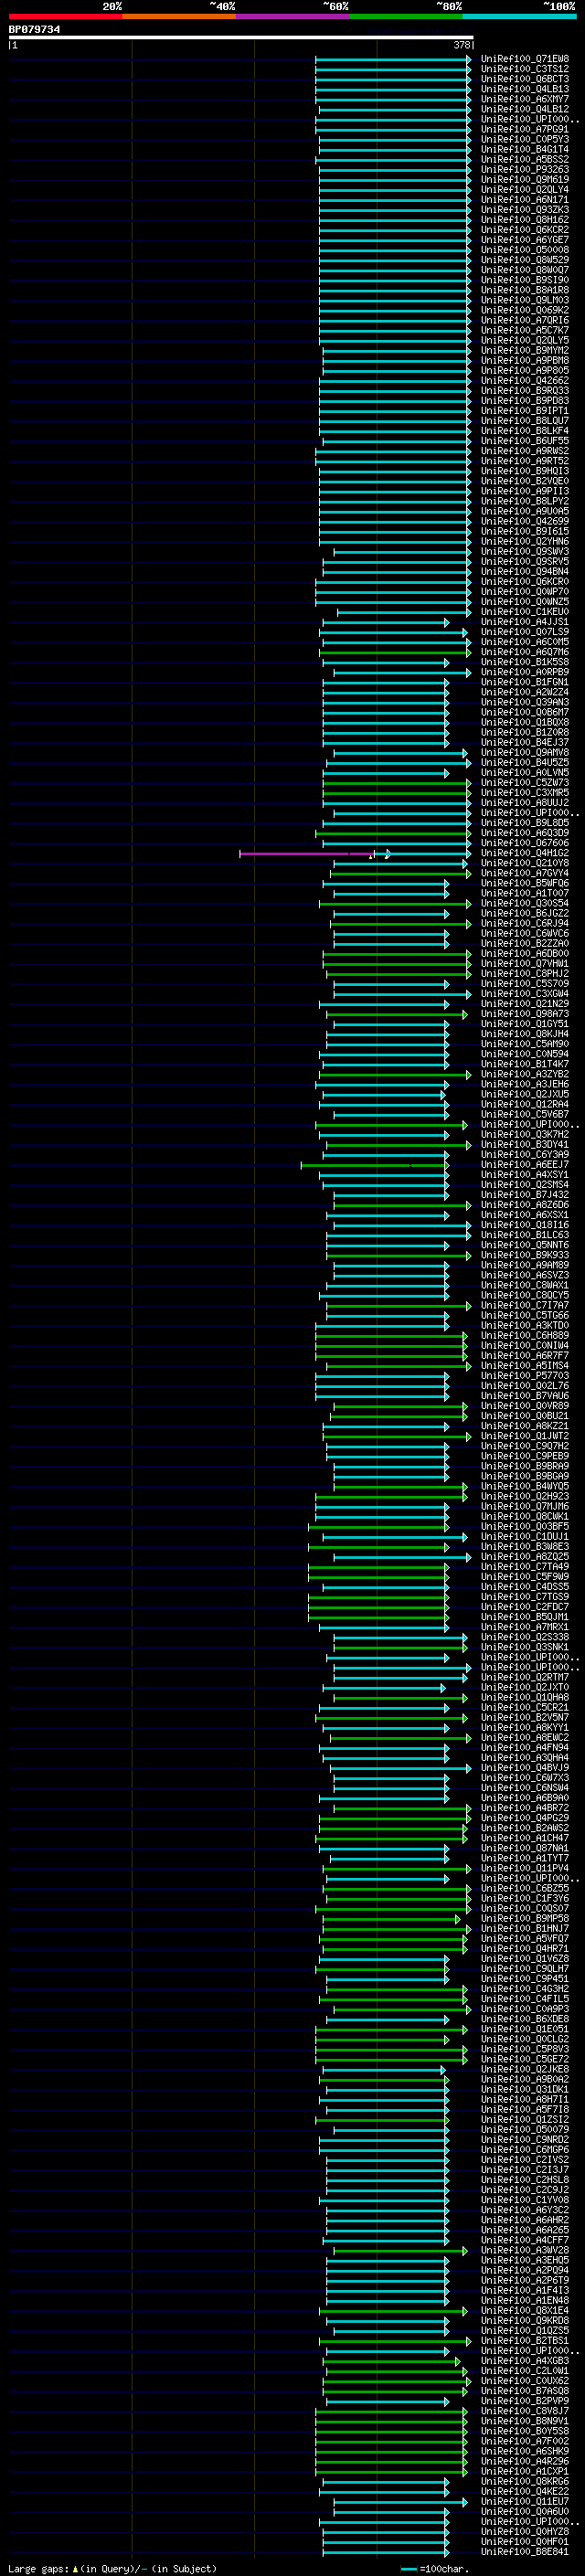Select hit label UniRef100_A6N171
Image resolution: width=585 pixels, height=2576 pixels.
[x=525, y=199]
